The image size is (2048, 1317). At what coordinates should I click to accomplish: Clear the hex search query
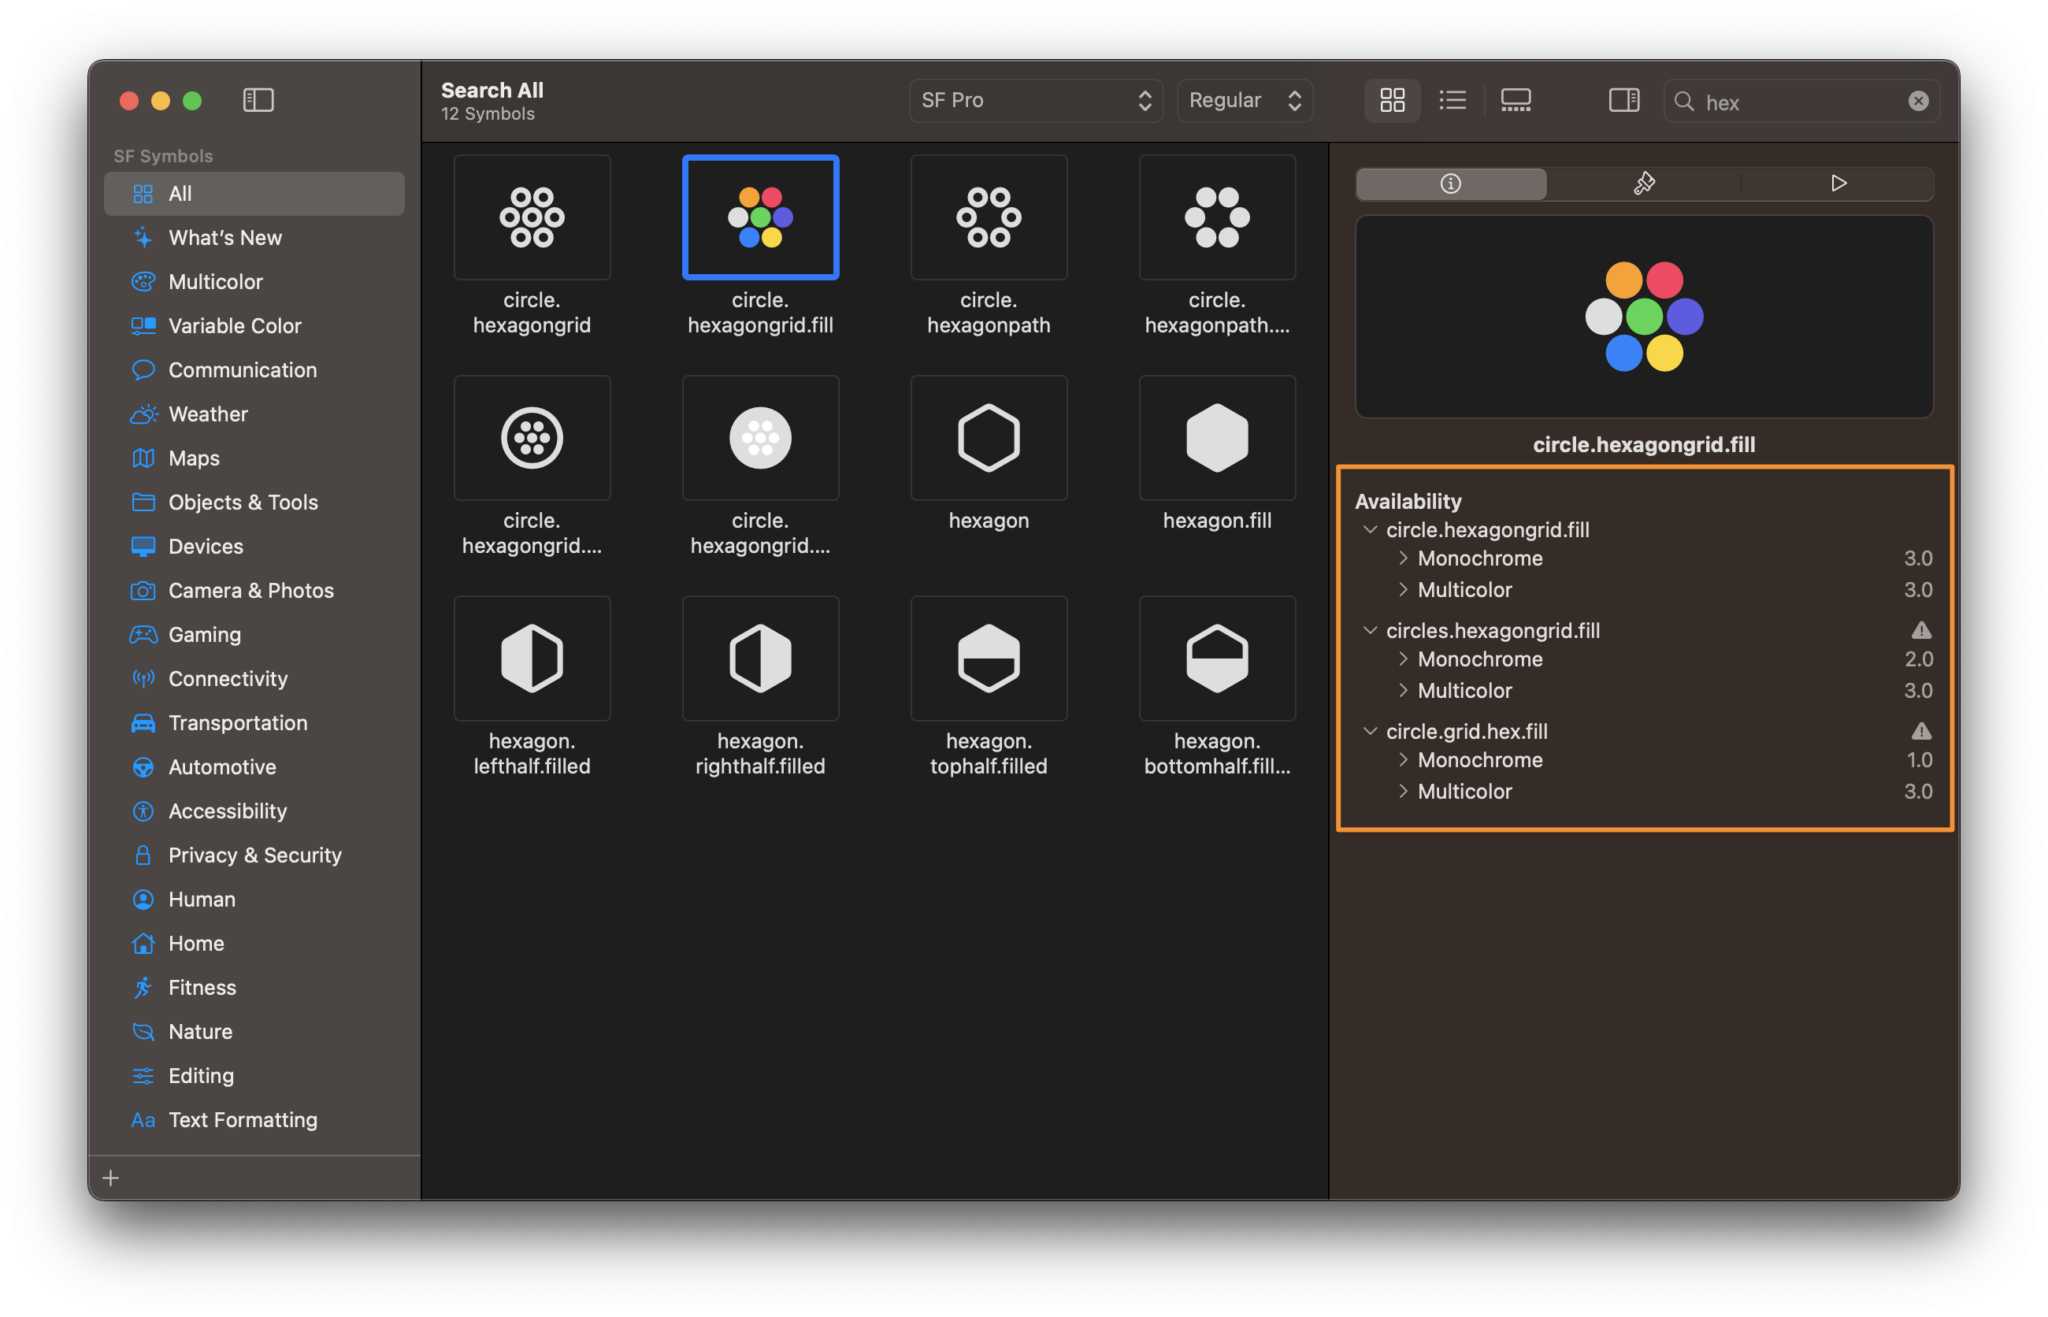1918,100
